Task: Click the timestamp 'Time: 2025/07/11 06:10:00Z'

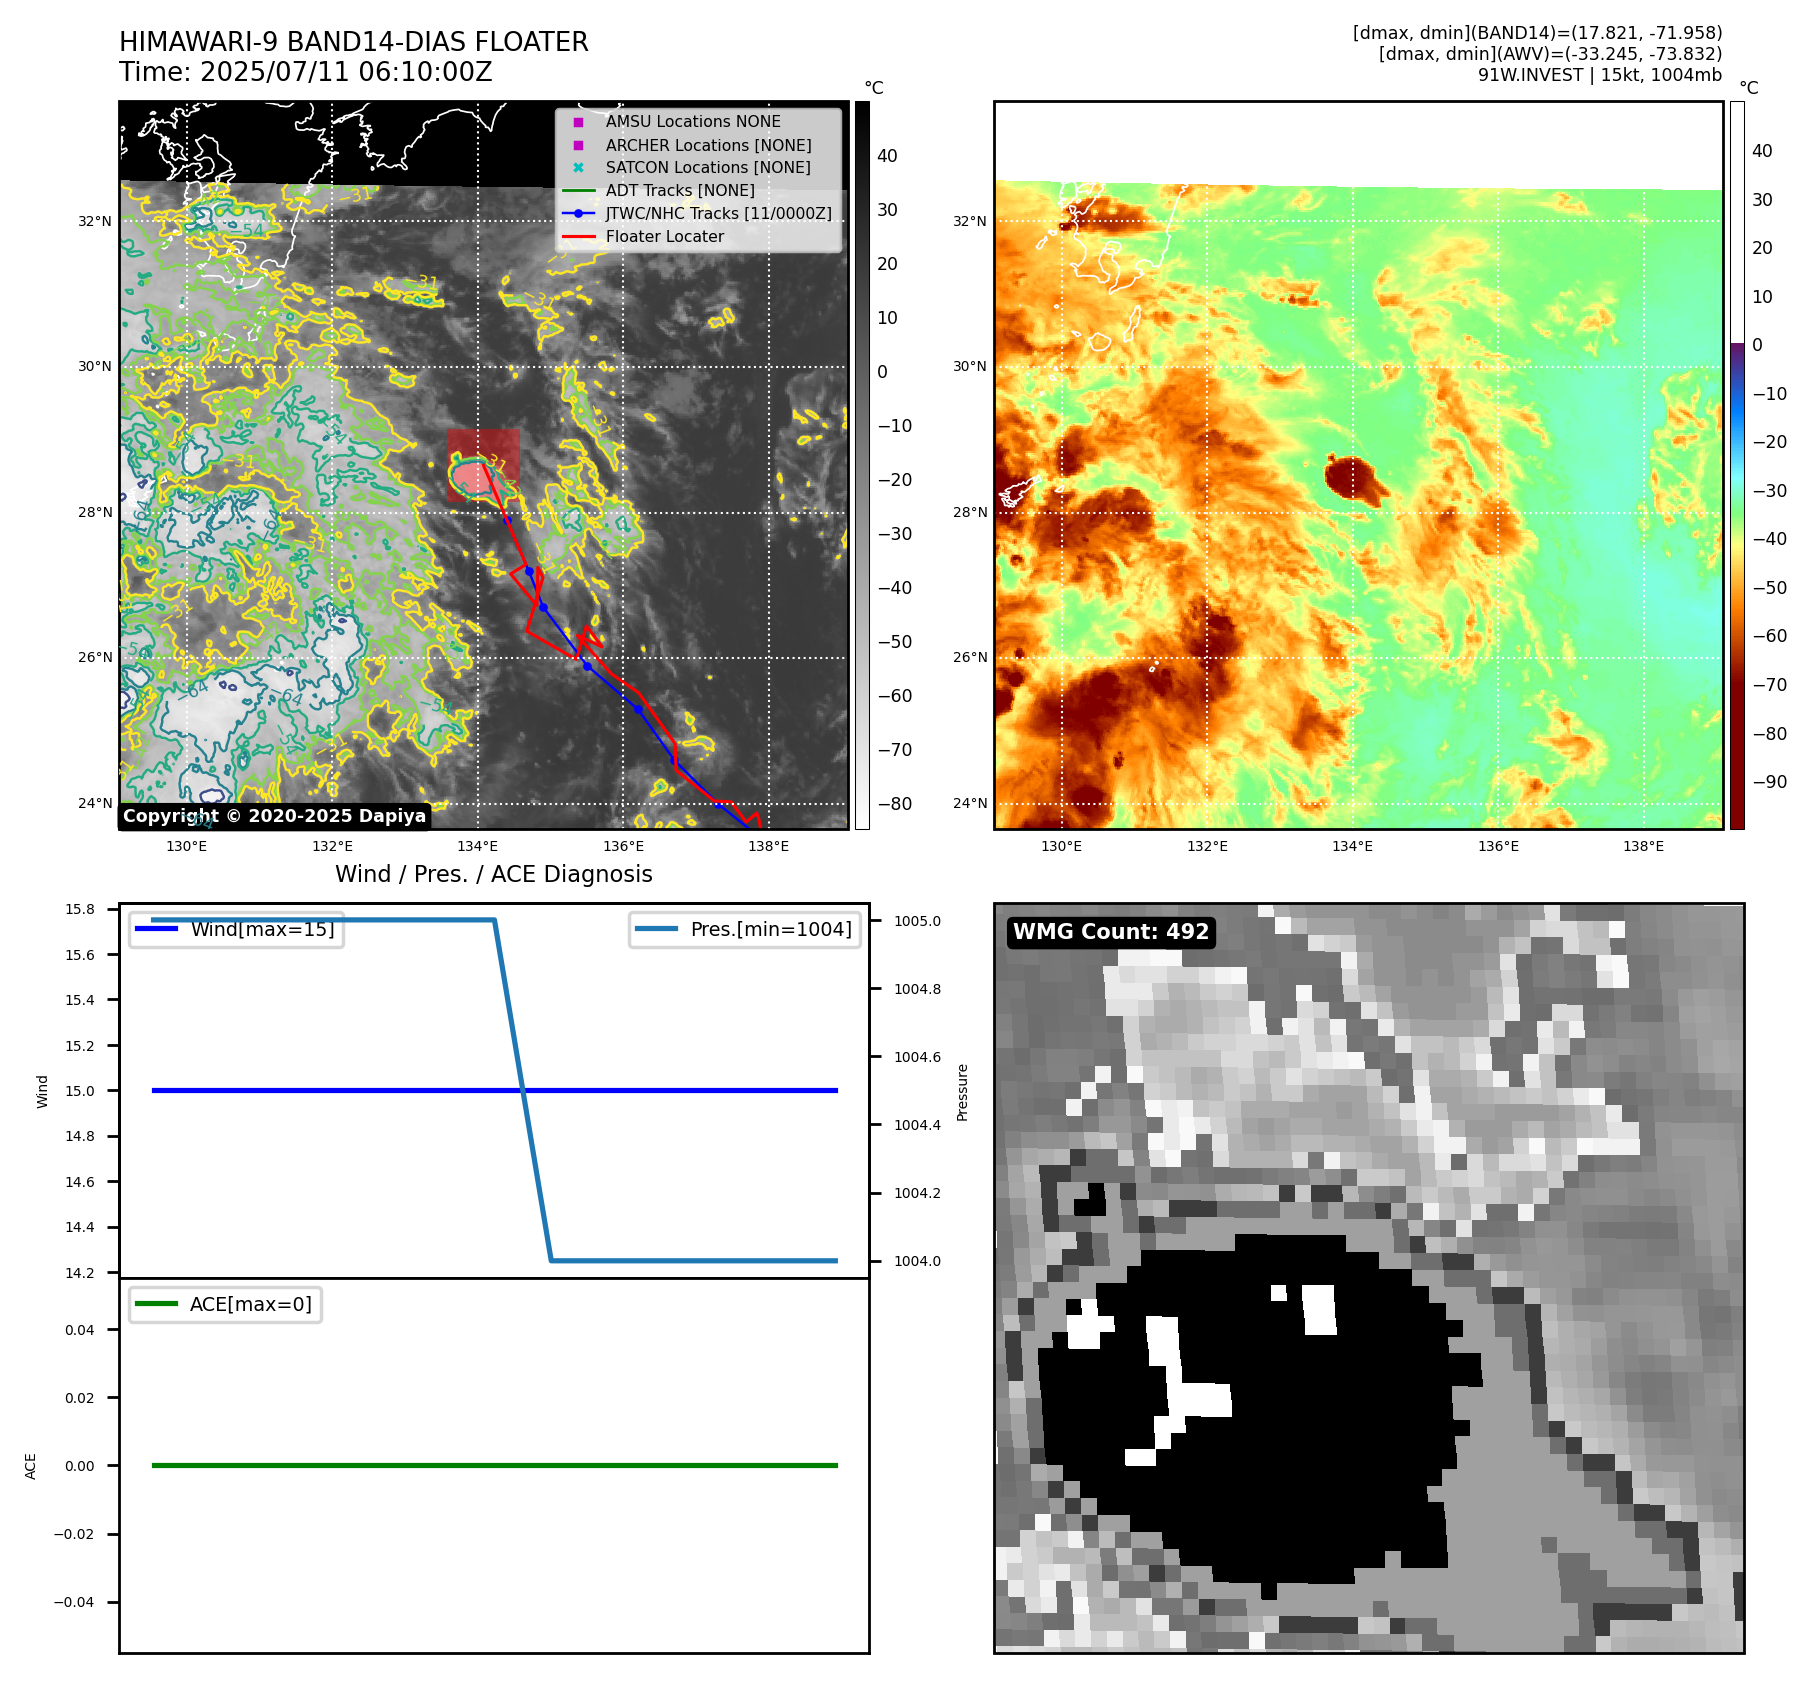Action: (306, 72)
